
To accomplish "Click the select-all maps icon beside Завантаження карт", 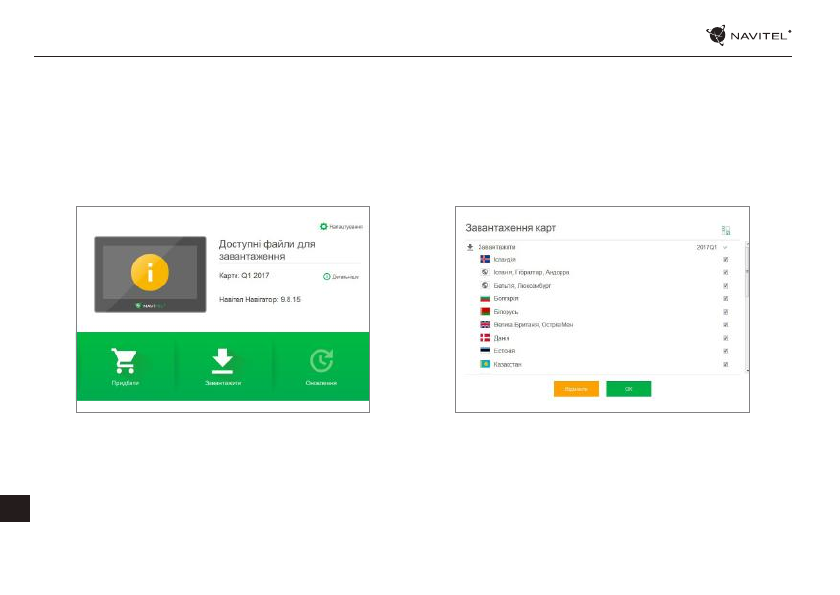I will tap(726, 230).
